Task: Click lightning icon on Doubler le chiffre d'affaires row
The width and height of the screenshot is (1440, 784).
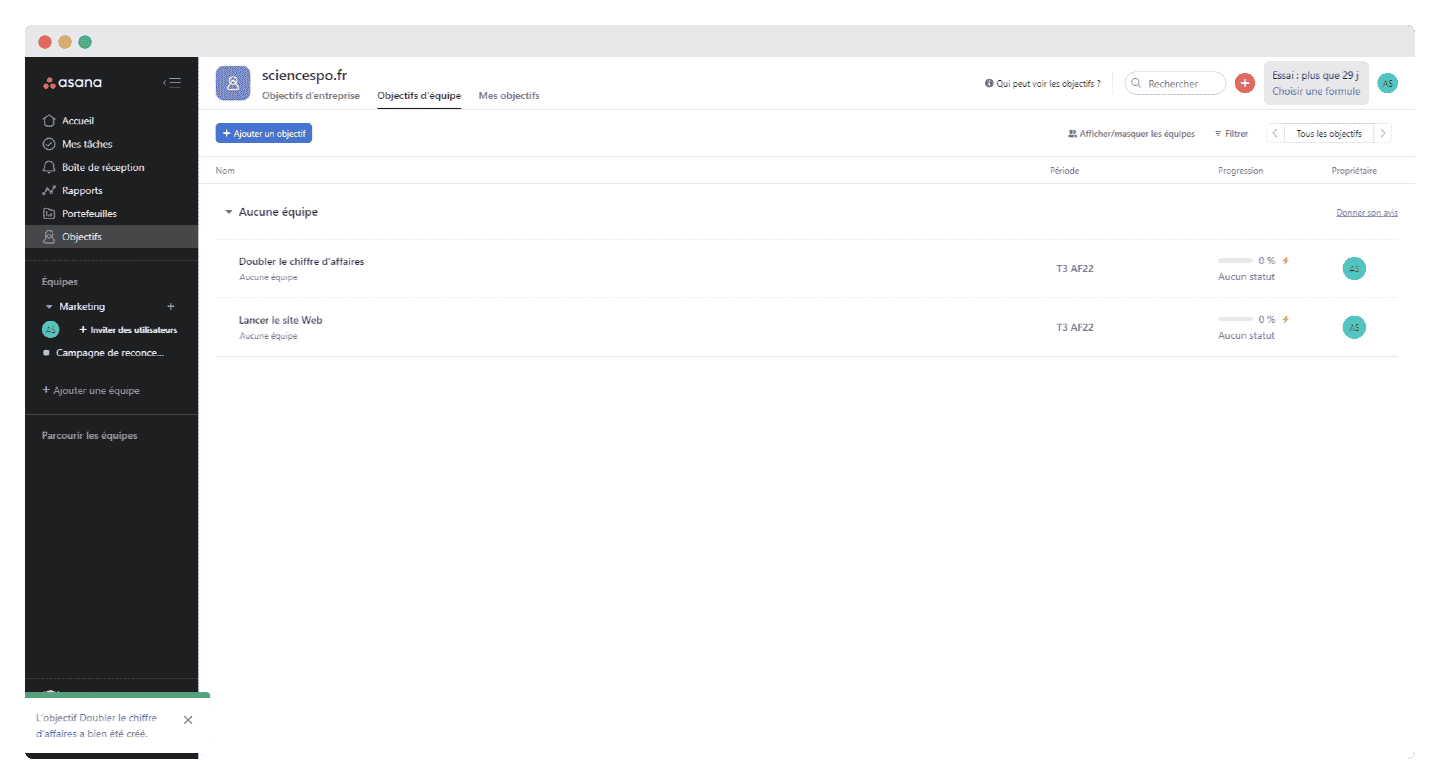Action: pos(1286,261)
